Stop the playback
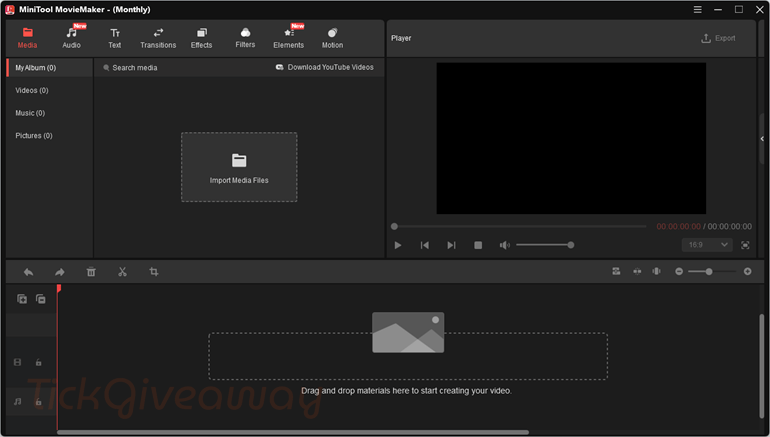Image resolution: width=770 pixels, height=437 pixels. click(x=478, y=245)
